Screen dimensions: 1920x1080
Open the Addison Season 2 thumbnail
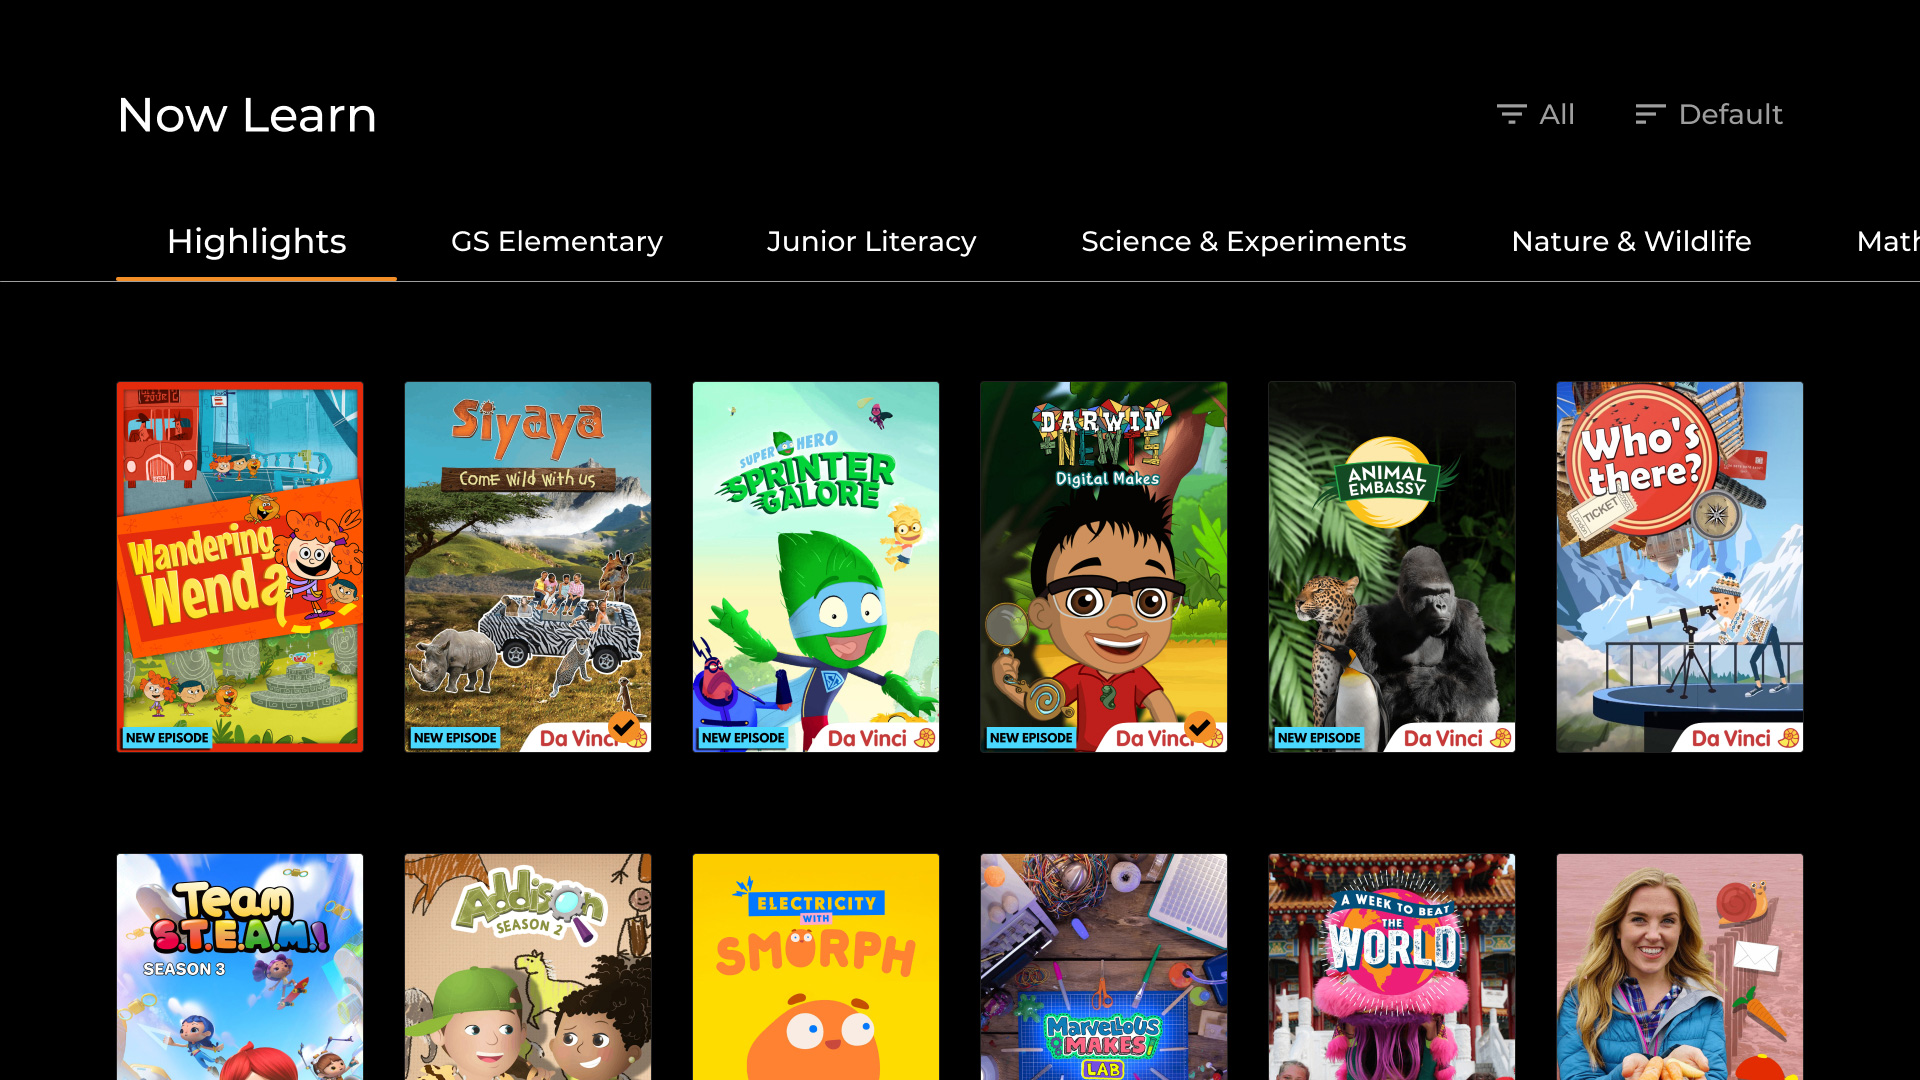528,966
